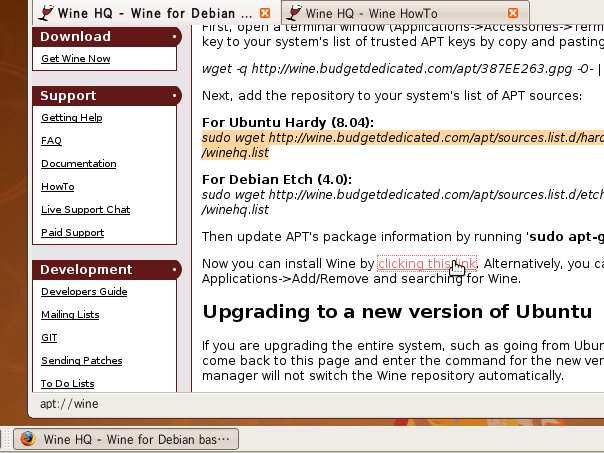Click the 'clicking this link' install link
The image size is (604, 453).
click(427, 263)
